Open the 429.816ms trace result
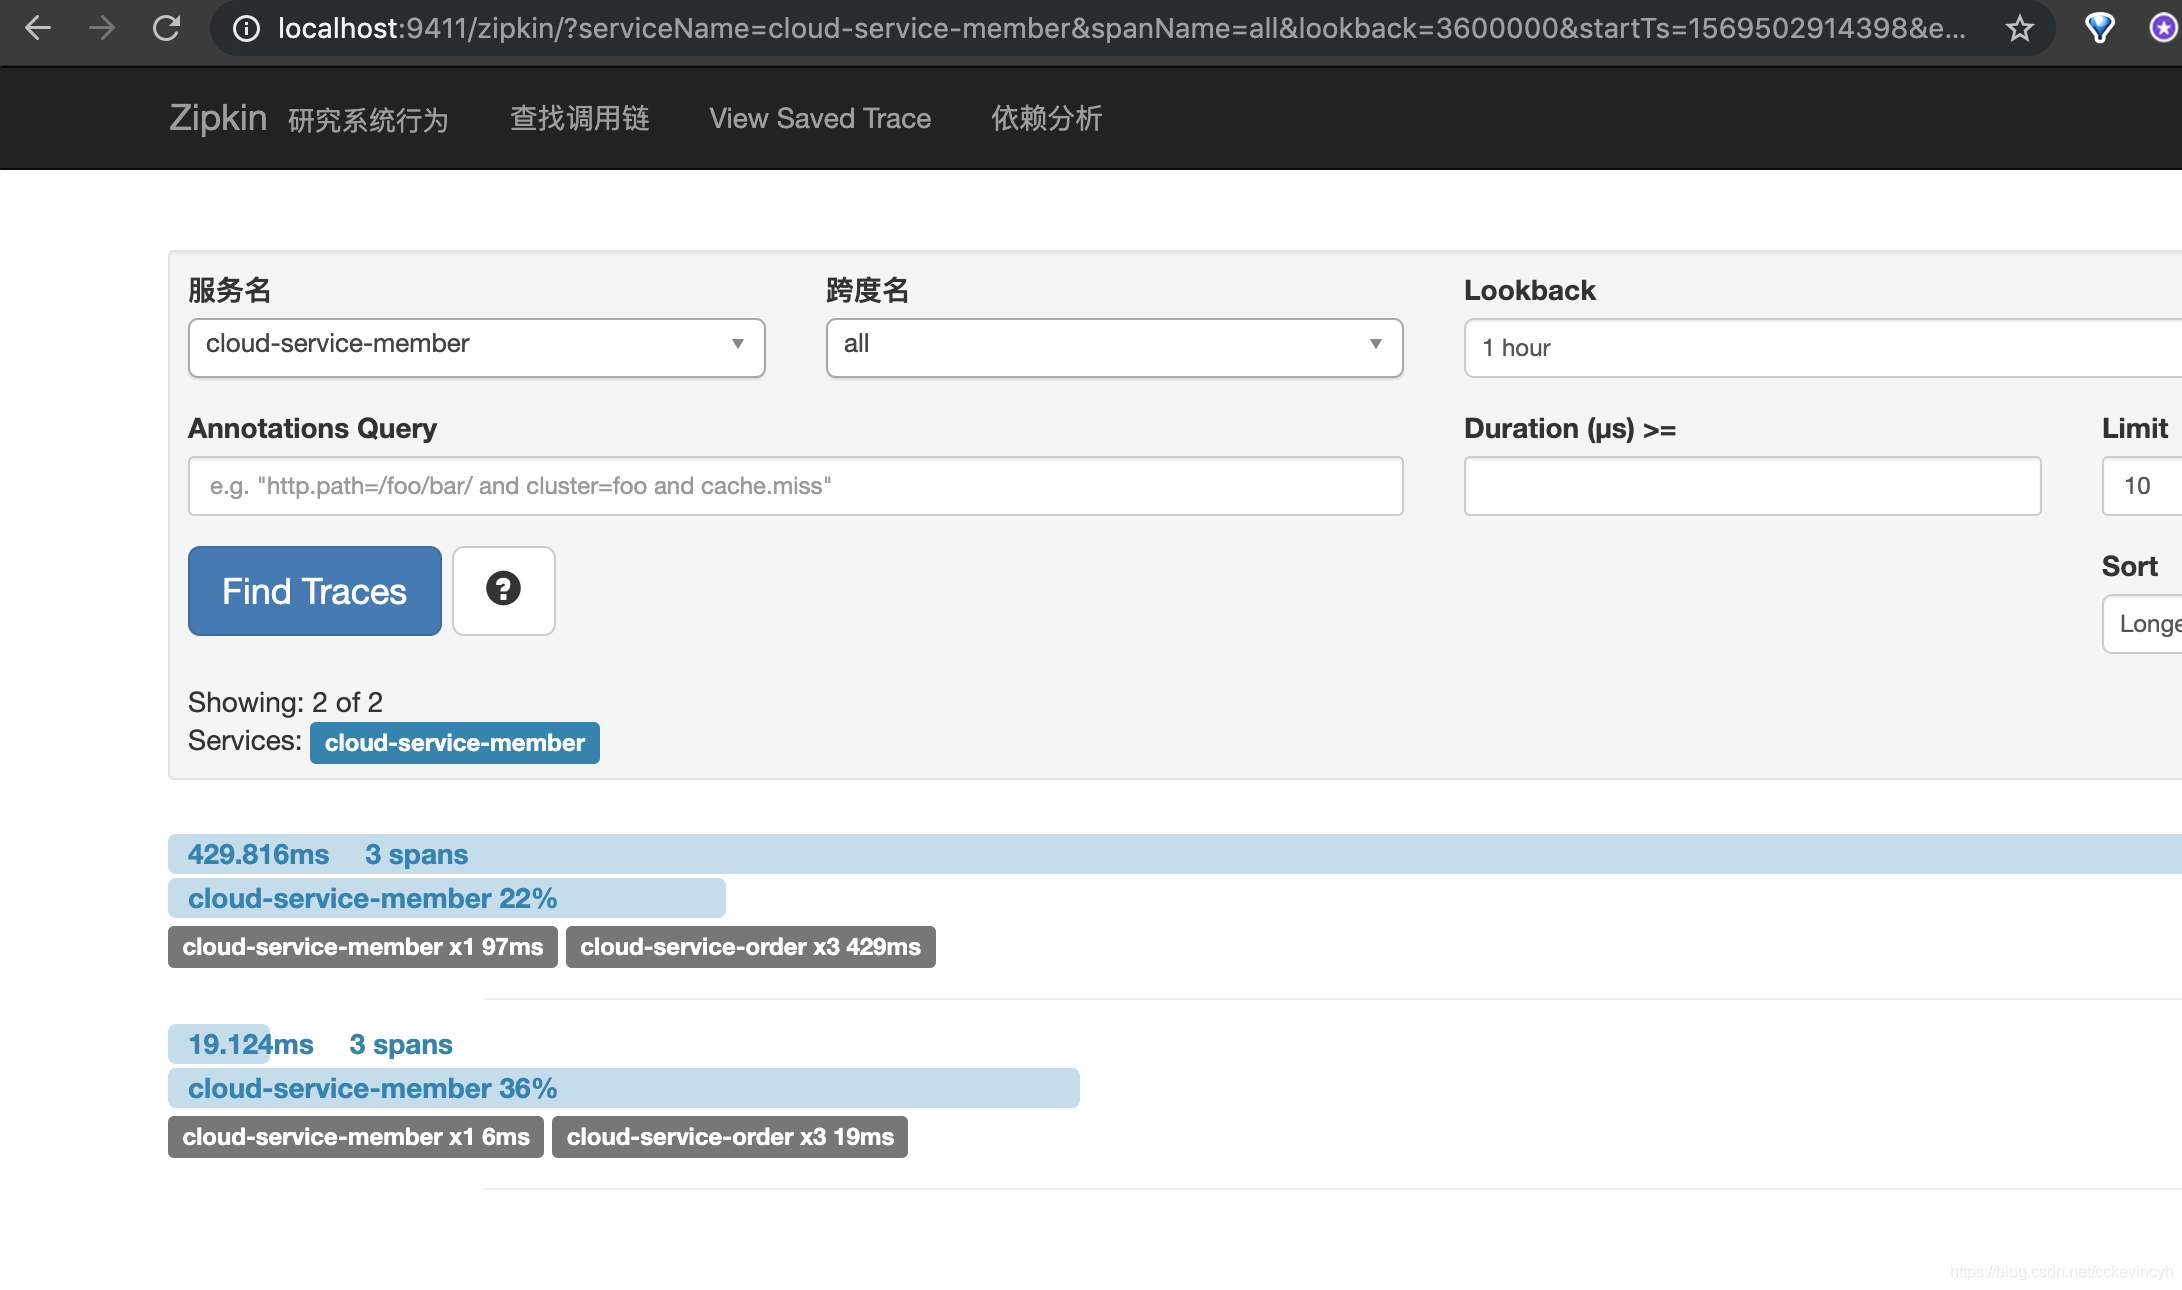The image size is (2182, 1290). (1175, 854)
